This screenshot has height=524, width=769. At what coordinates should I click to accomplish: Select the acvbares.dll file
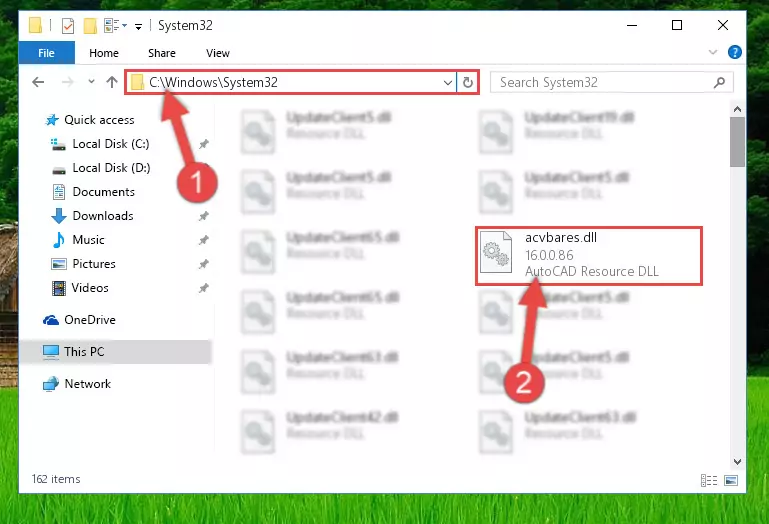pyautogui.click(x=589, y=255)
